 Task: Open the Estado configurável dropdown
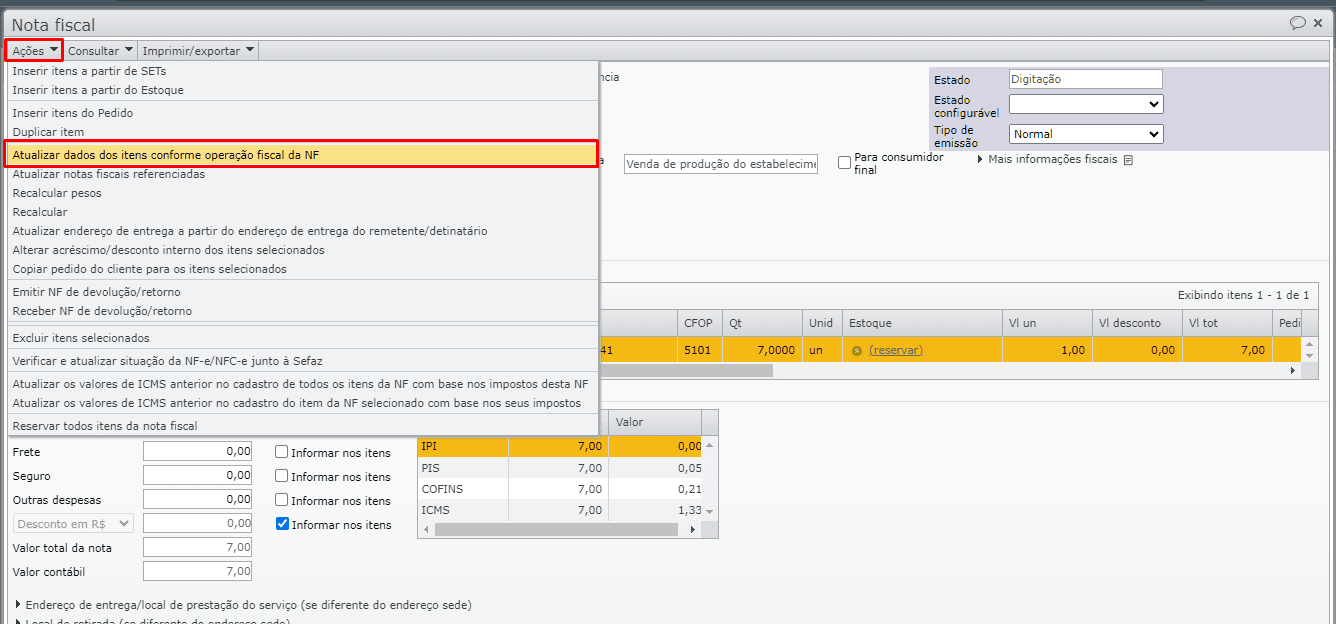[x=1086, y=104]
